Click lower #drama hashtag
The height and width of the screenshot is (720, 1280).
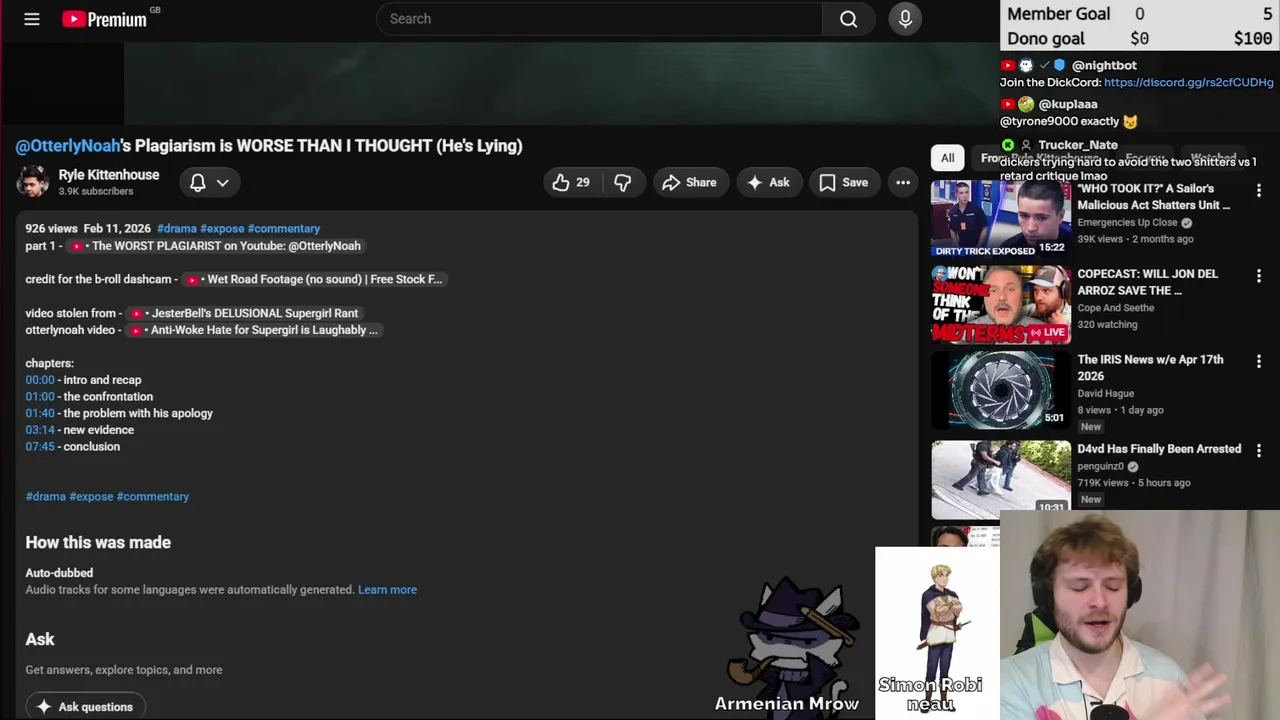point(46,497)
